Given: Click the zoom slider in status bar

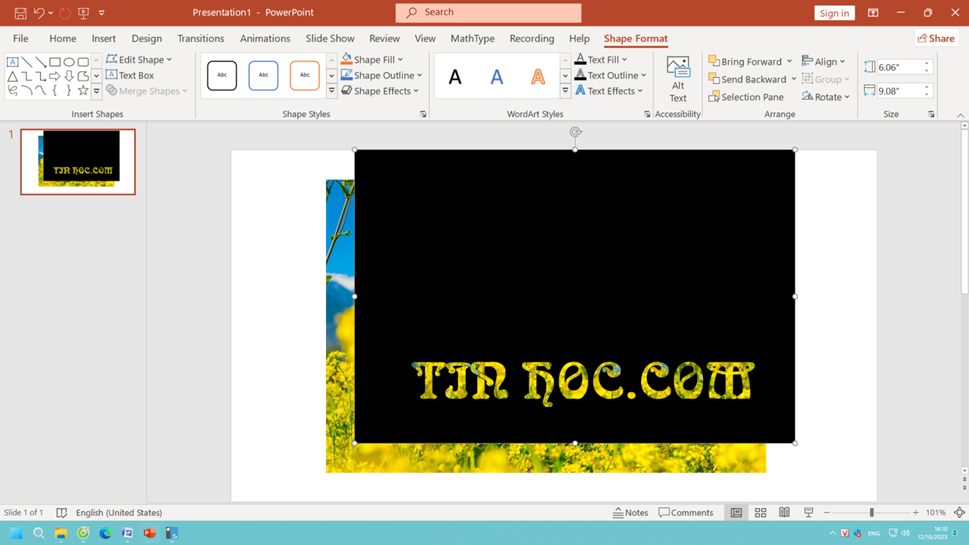Looking at the screenshot, I should (871, 513).
